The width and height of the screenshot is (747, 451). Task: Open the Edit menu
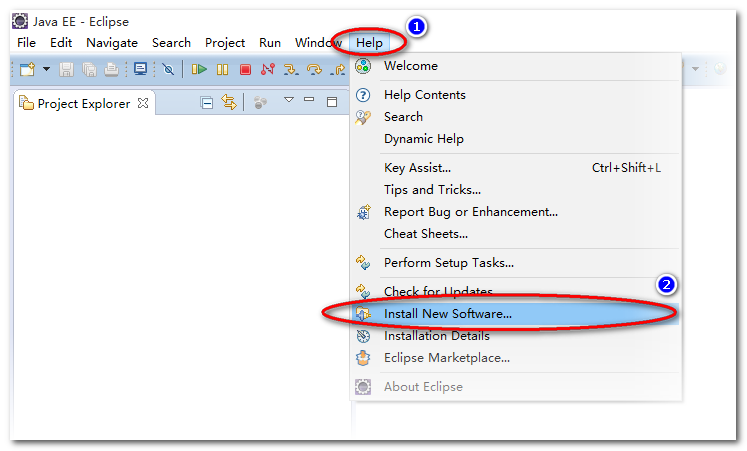pos(61,43)
